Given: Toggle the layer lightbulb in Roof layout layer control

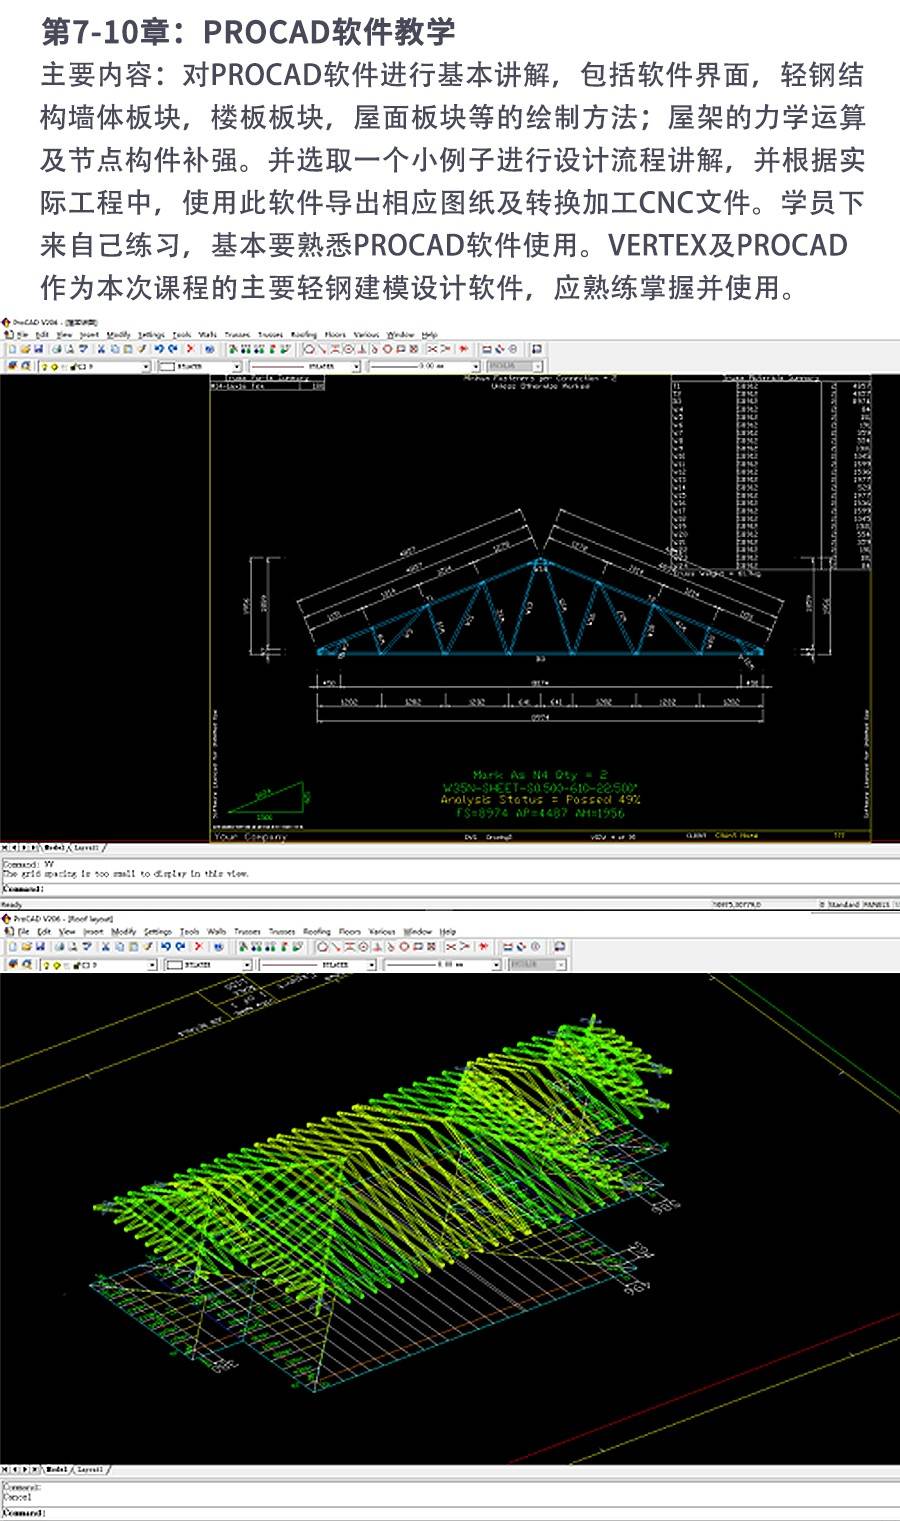Looking at the screenshot, I should tap(46, 965).
